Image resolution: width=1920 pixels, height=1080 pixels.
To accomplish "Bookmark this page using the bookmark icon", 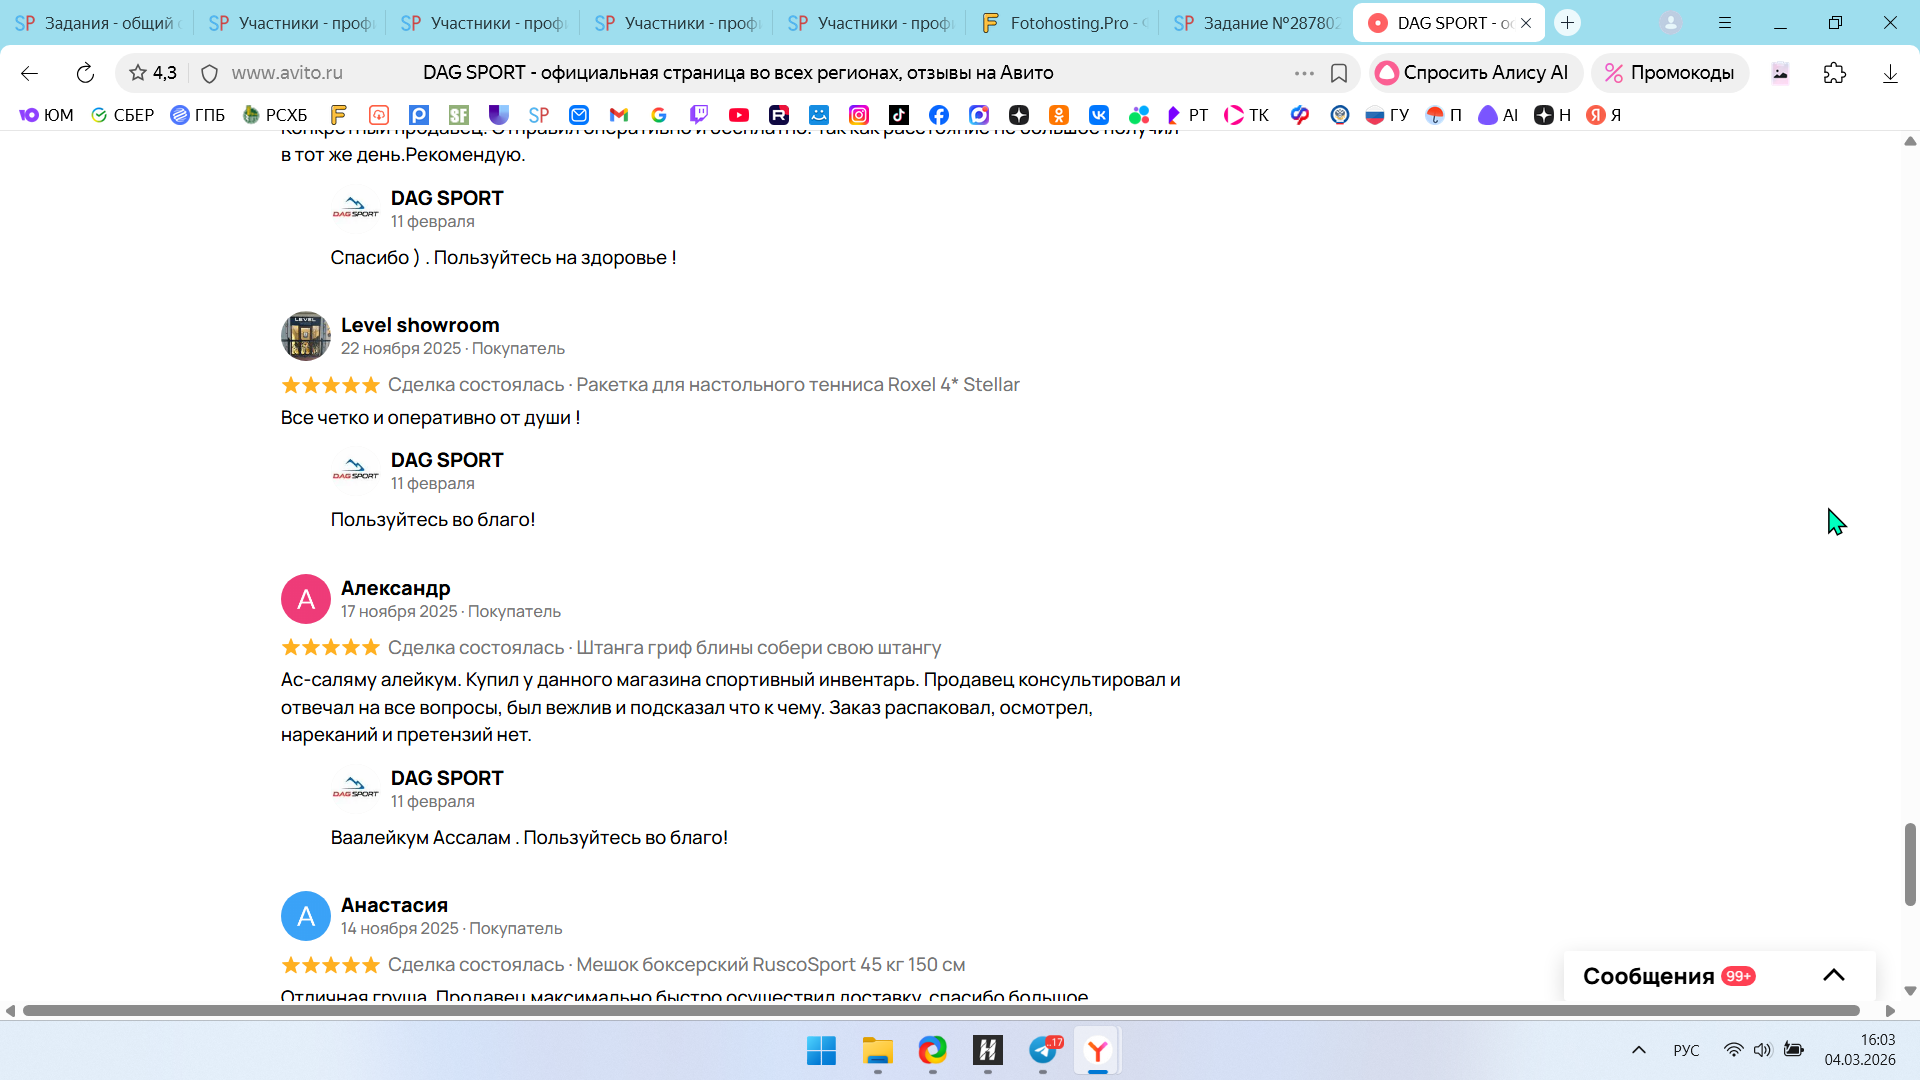I will click(x=1339, y=73).
